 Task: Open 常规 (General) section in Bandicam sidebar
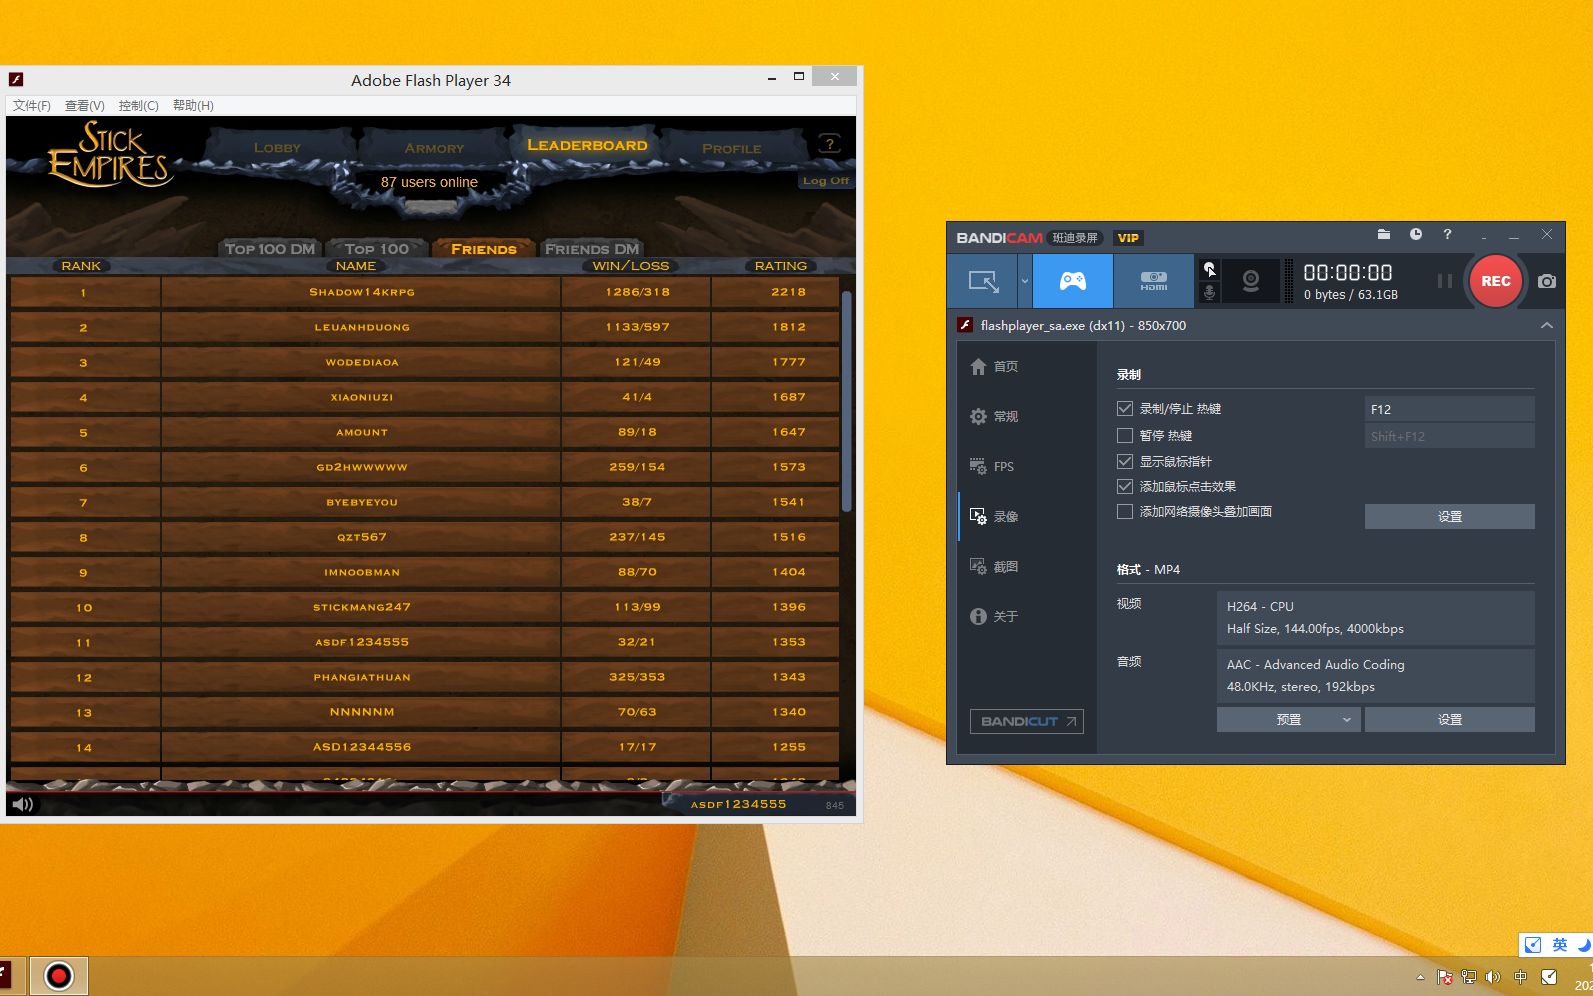click(995, 416)
